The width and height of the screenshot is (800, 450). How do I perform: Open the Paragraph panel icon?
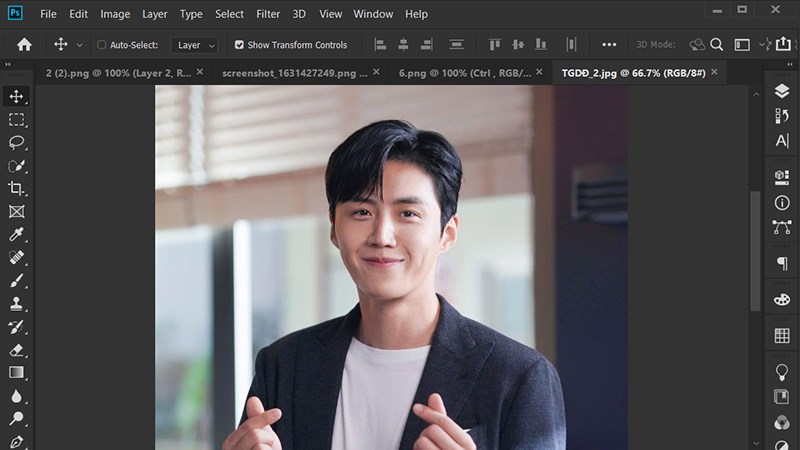(x=782, y=263)
